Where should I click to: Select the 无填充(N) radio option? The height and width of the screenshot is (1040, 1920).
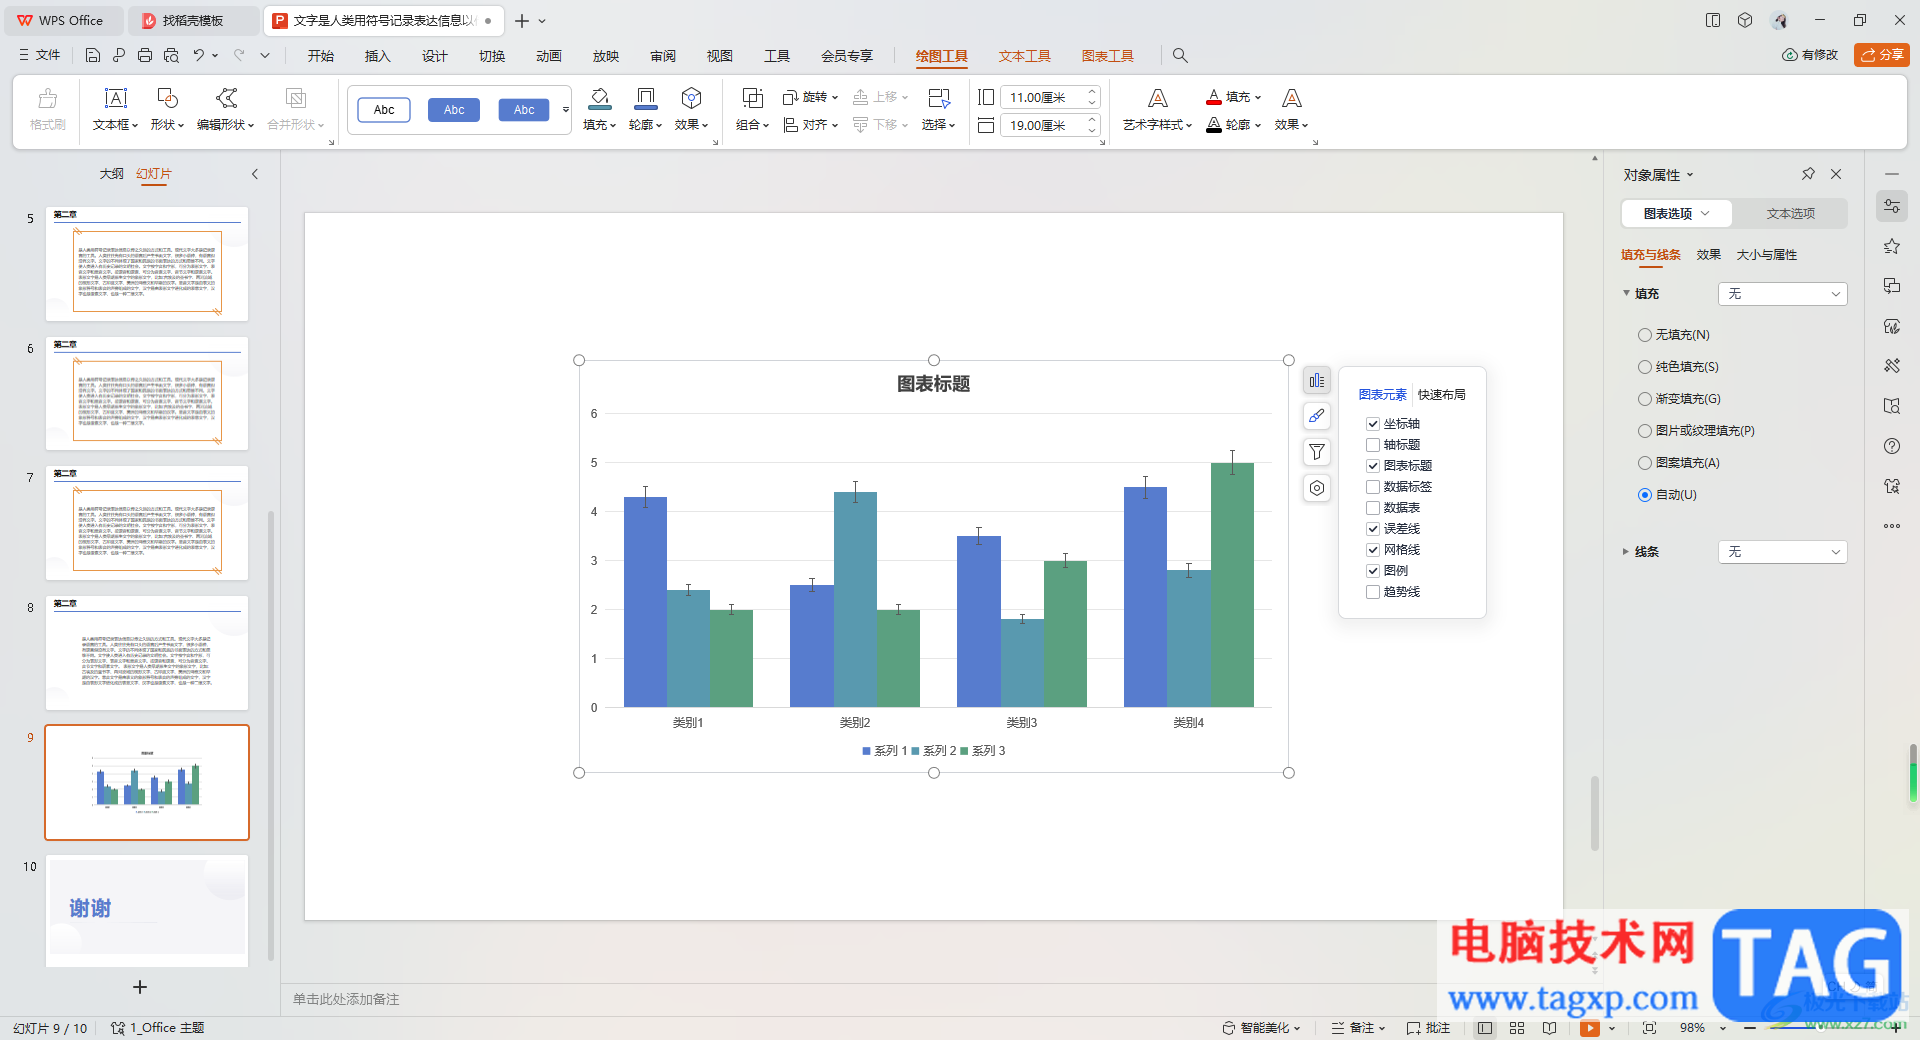pos(1644,335)
